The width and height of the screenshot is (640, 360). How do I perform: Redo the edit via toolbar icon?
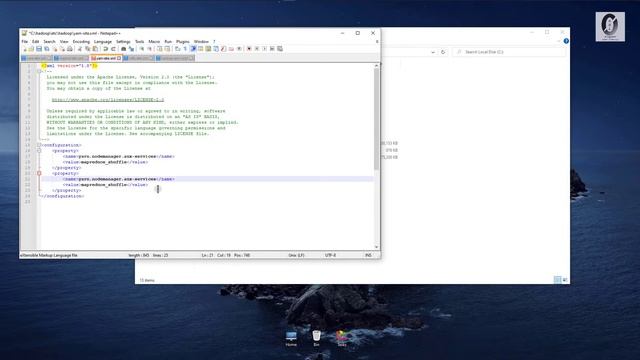[113, 49]
